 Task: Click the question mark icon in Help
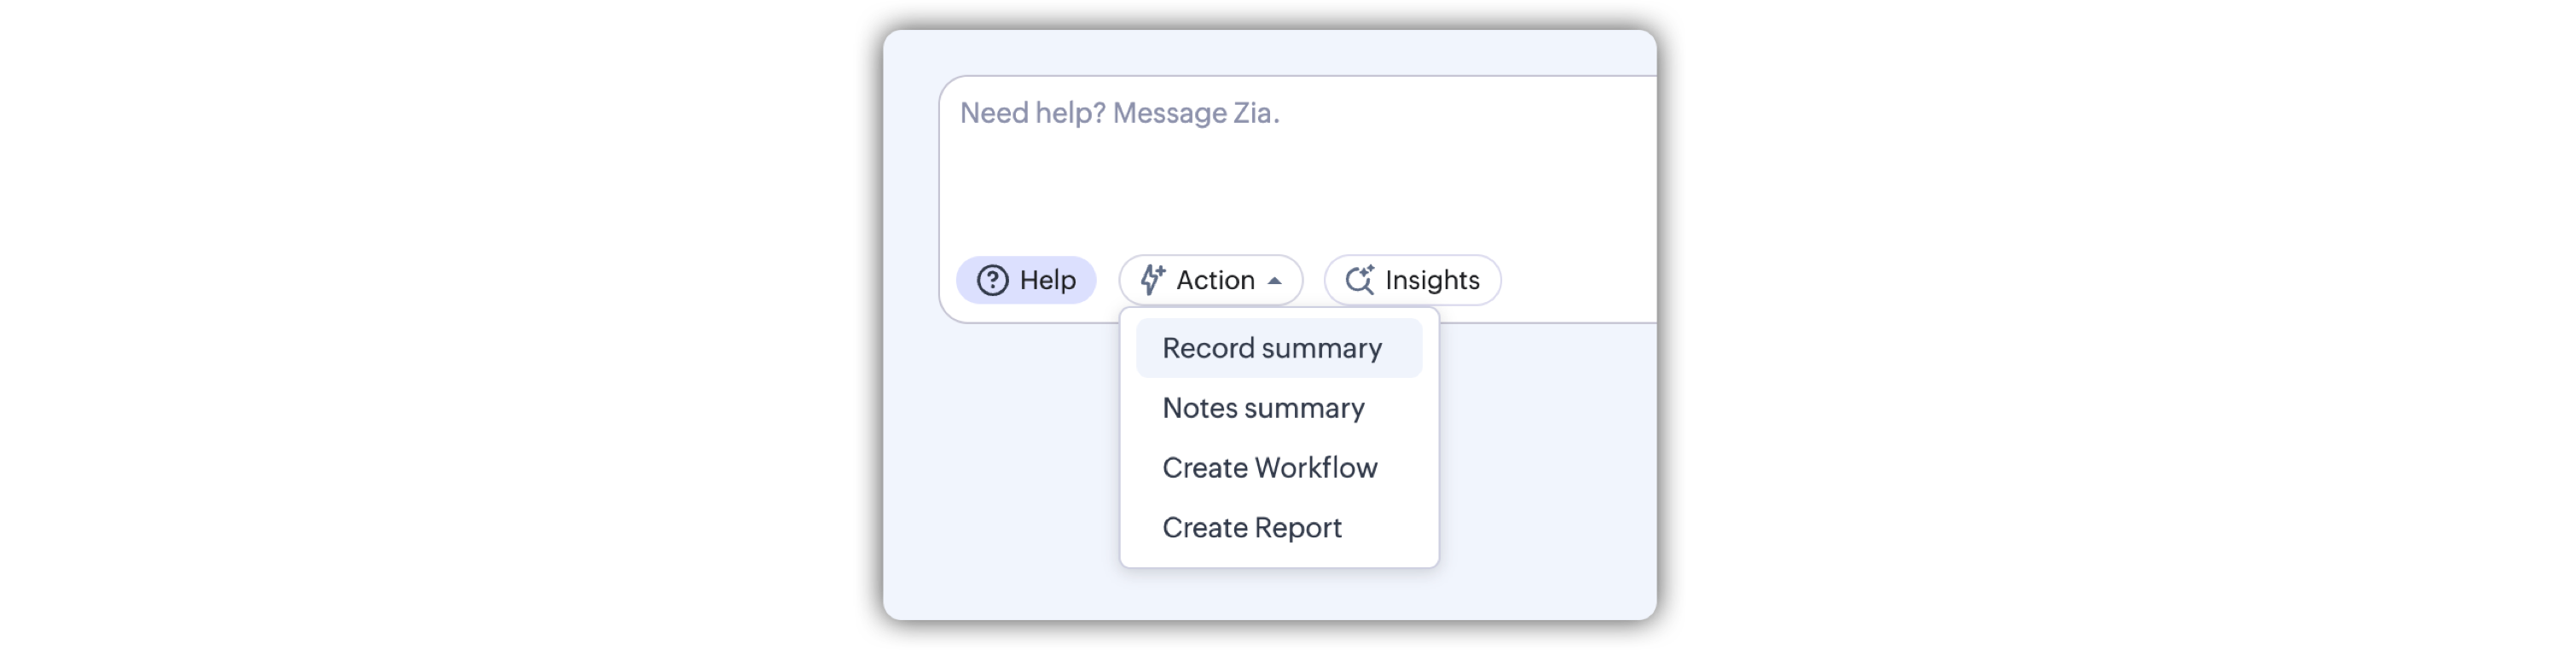coord(992,280)
